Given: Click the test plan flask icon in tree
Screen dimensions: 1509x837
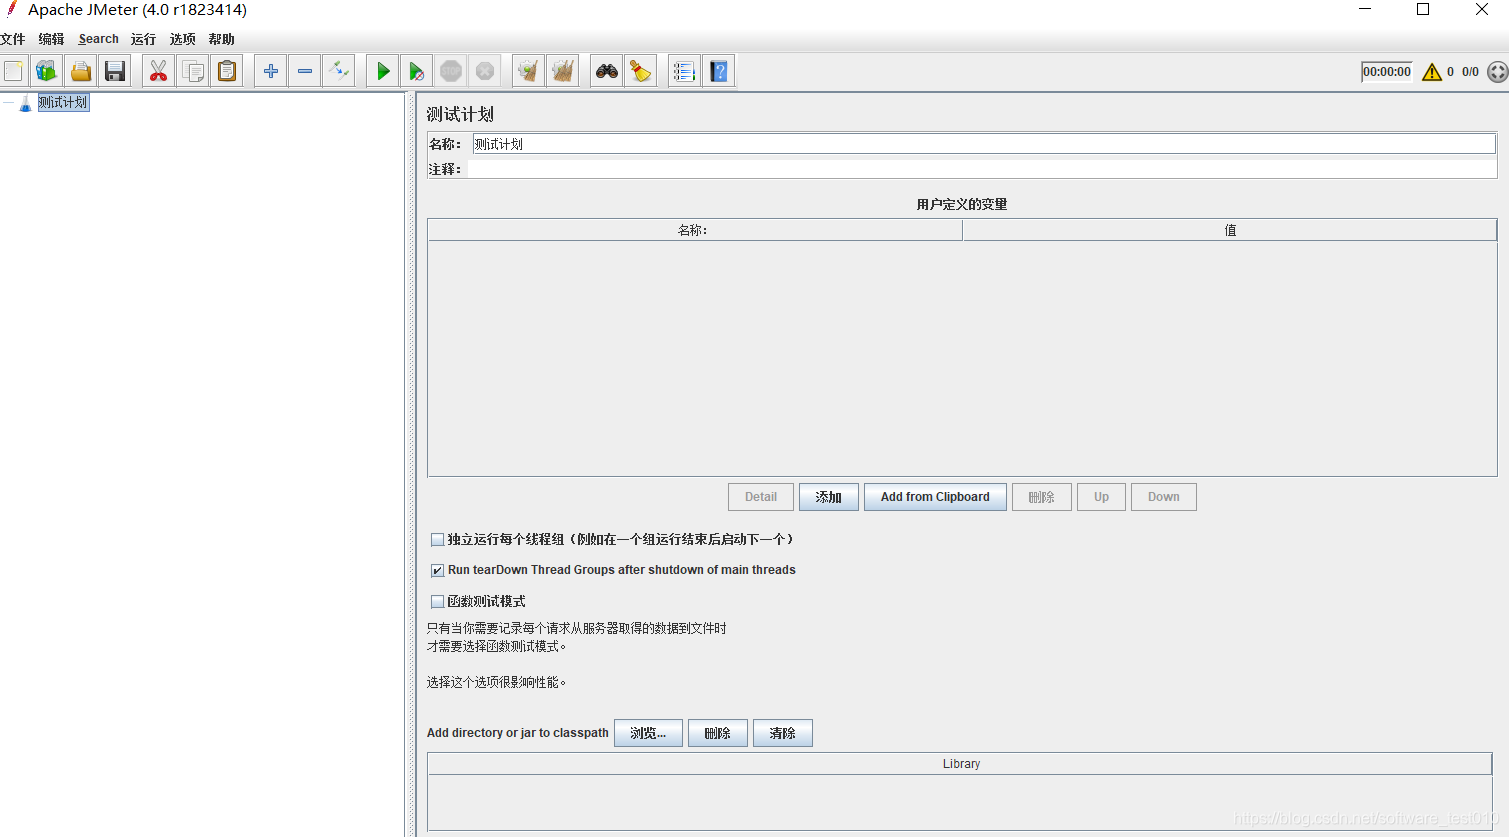Looking at the screenshot, I should tap(26, 103).
